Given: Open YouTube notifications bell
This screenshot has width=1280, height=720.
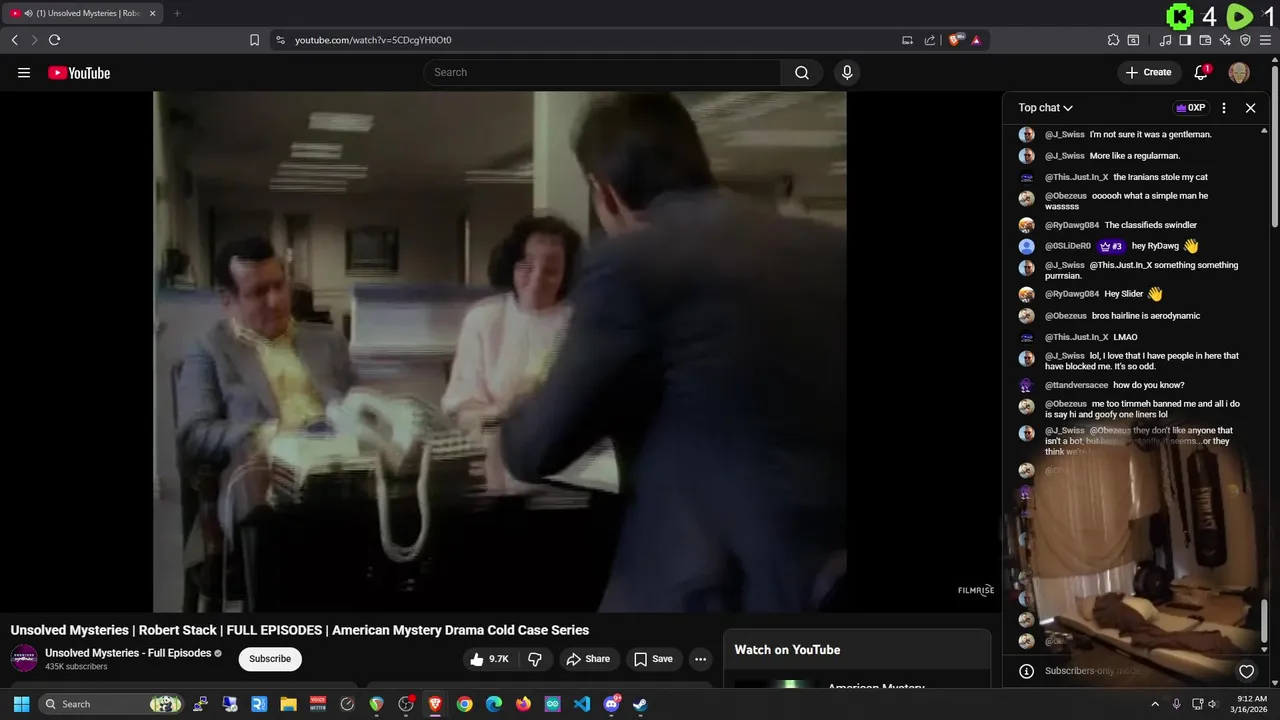Looking at the screenshot, I should [1202, 72].
